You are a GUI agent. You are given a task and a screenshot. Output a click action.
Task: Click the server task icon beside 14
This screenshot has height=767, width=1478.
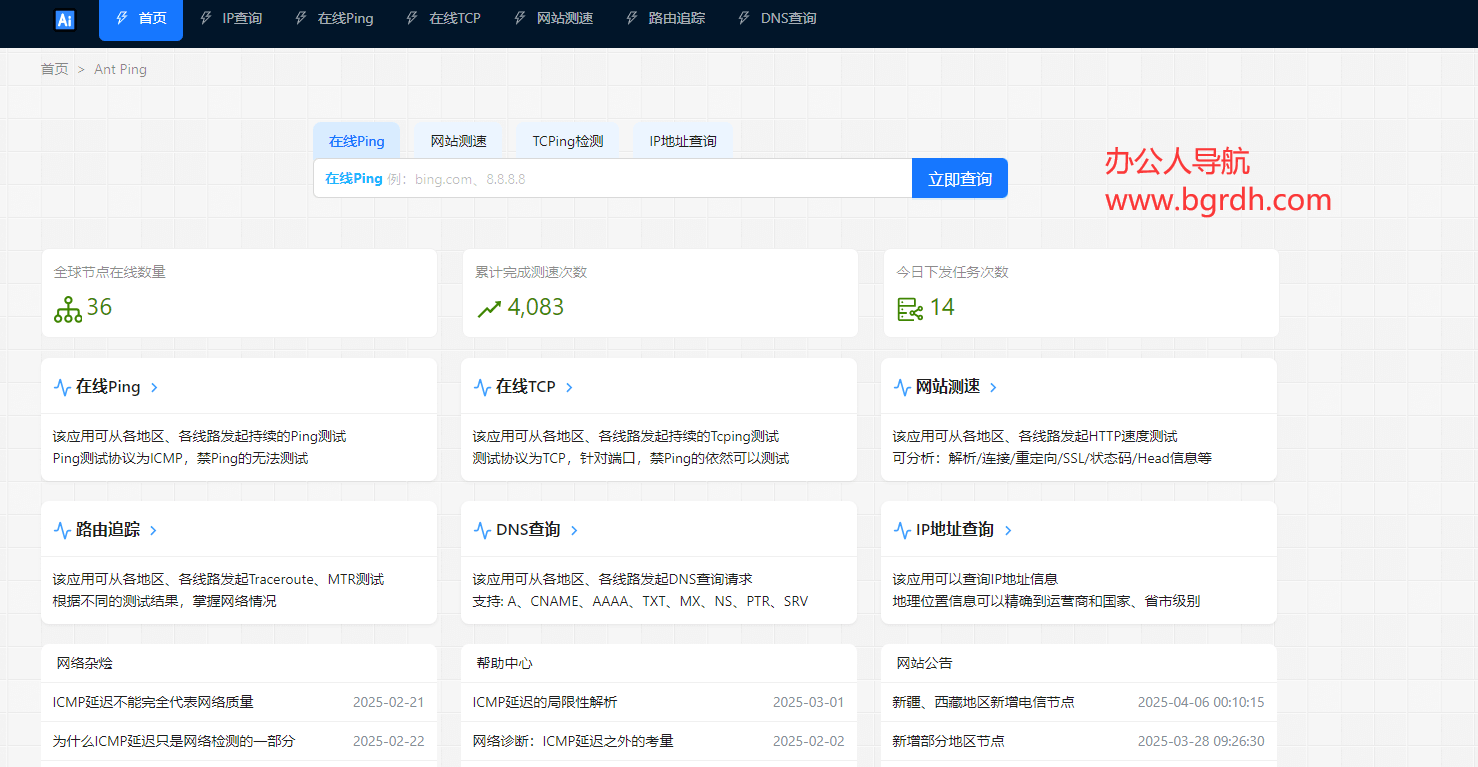click(x=910, y=309)
